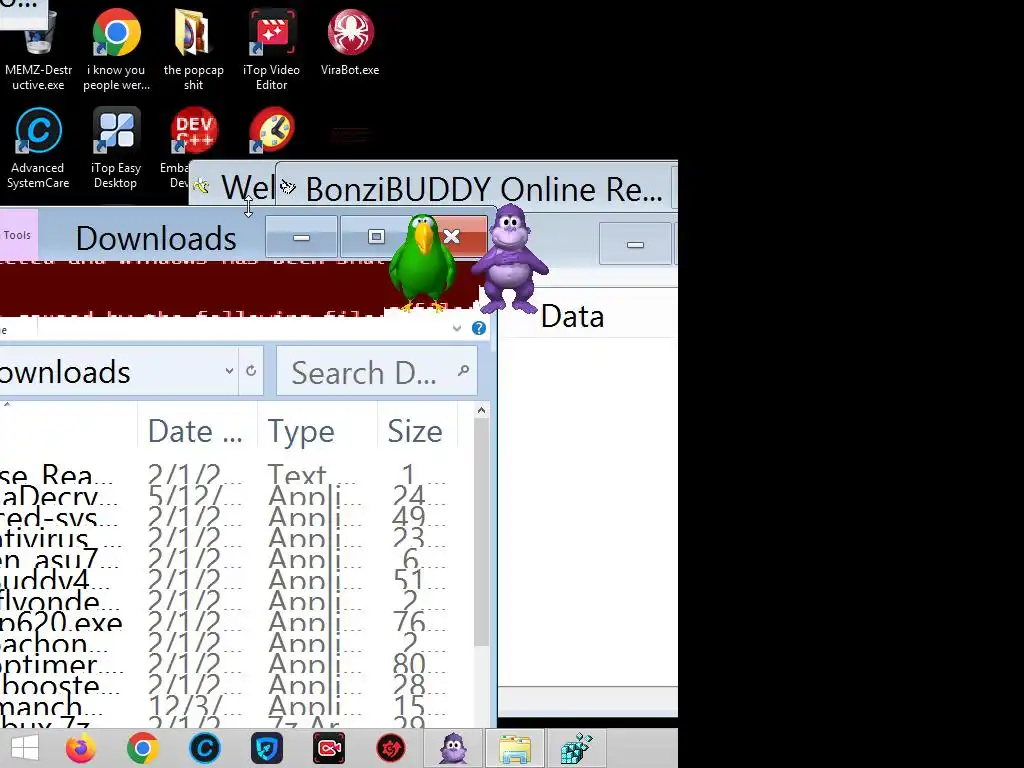Focus the Search Downloads field
Screen dimensions: 1024x768
(x=377, y=371)
